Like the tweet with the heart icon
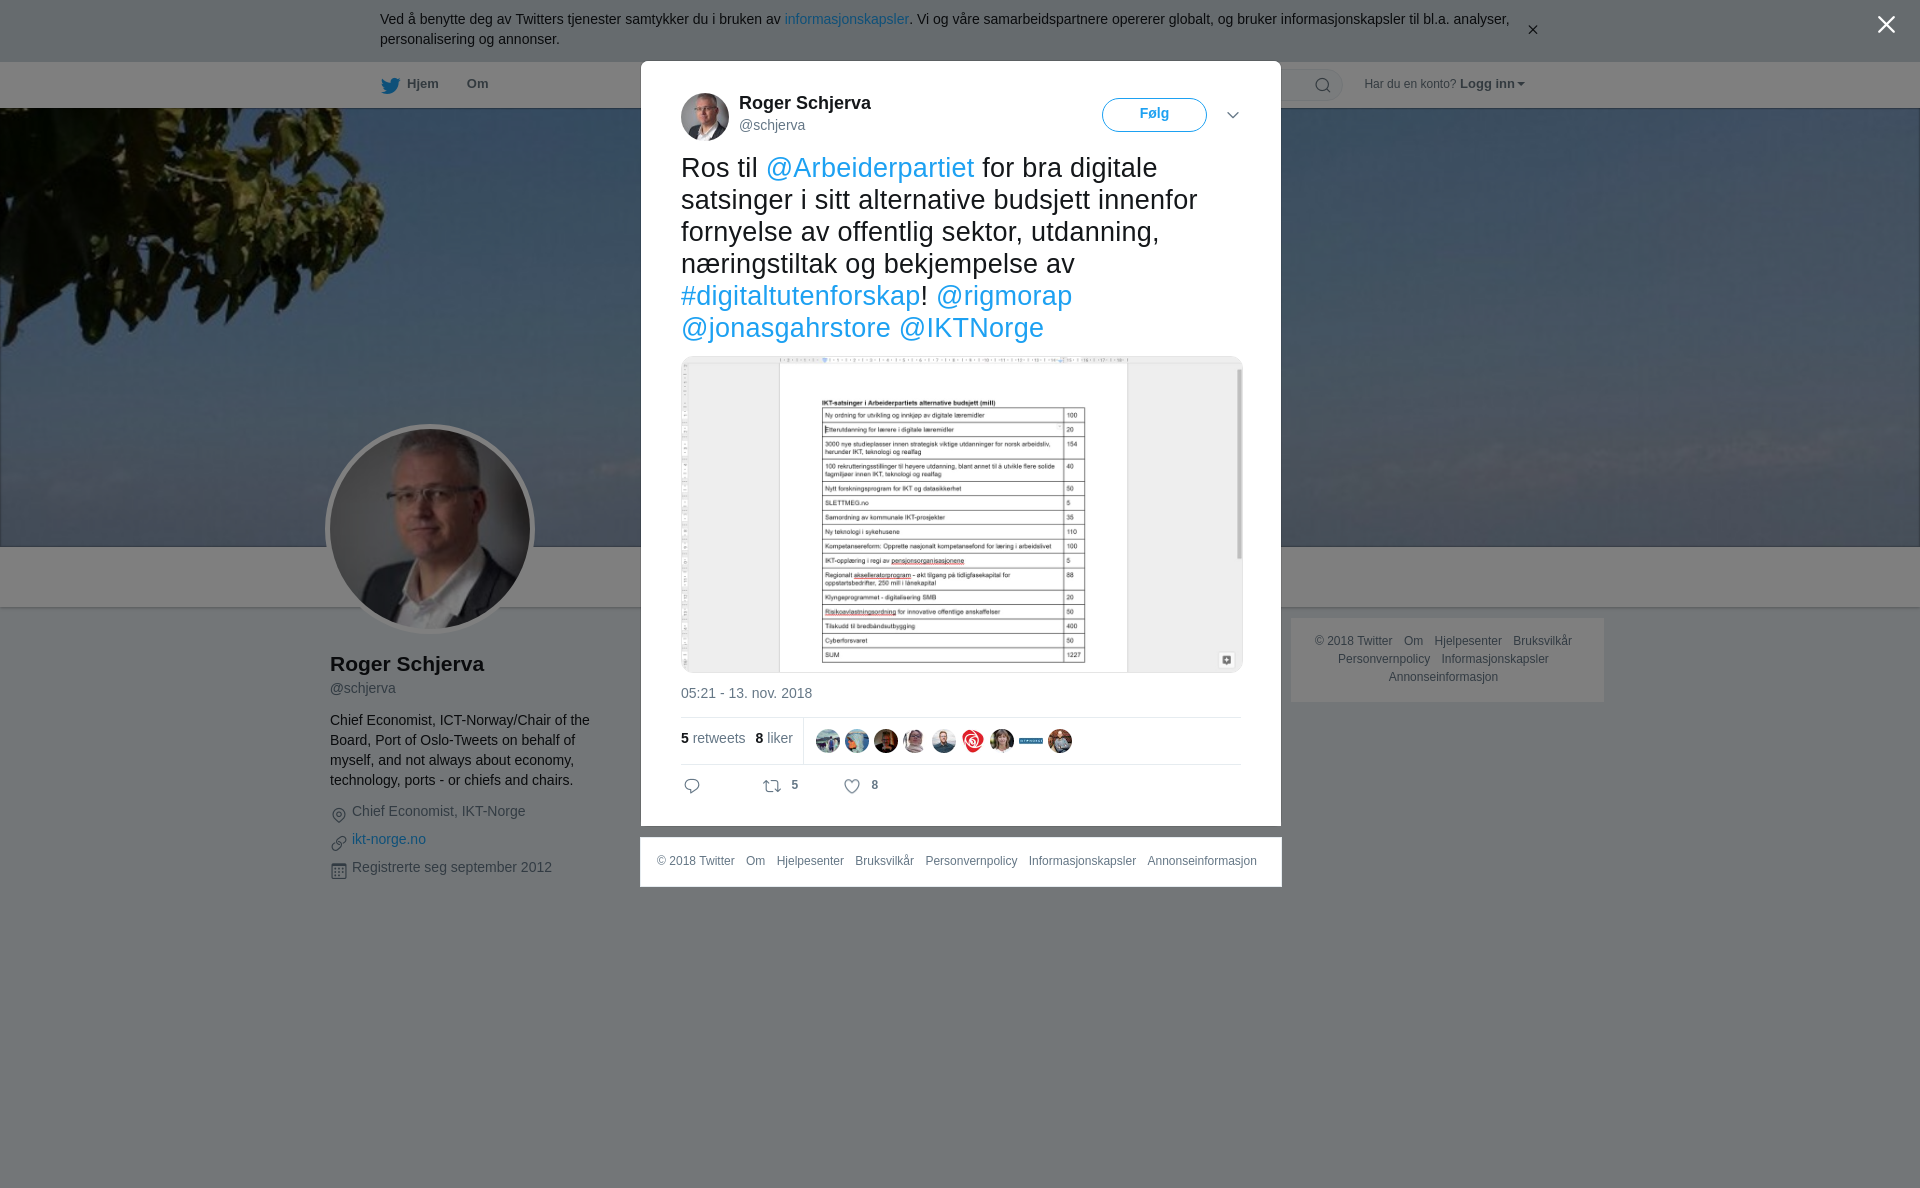Viewport: 1920px width, 1188px height. (x=852, y=786)
